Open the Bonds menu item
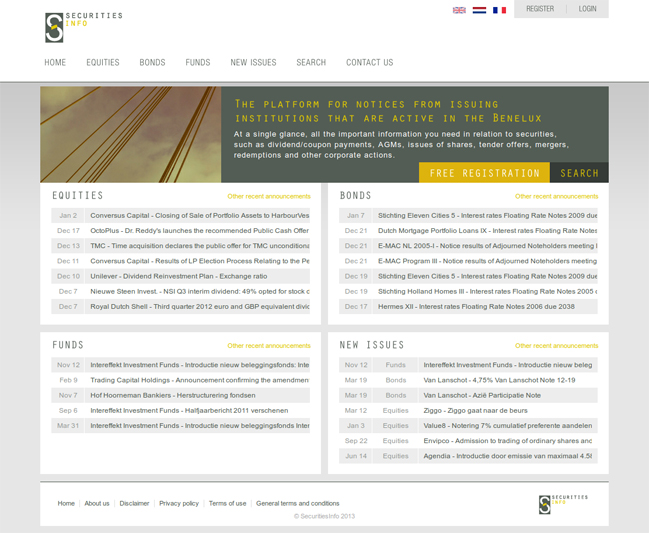The height and width of the screenshot is (533, 649). pyautogui.click(x=152, y=62)
